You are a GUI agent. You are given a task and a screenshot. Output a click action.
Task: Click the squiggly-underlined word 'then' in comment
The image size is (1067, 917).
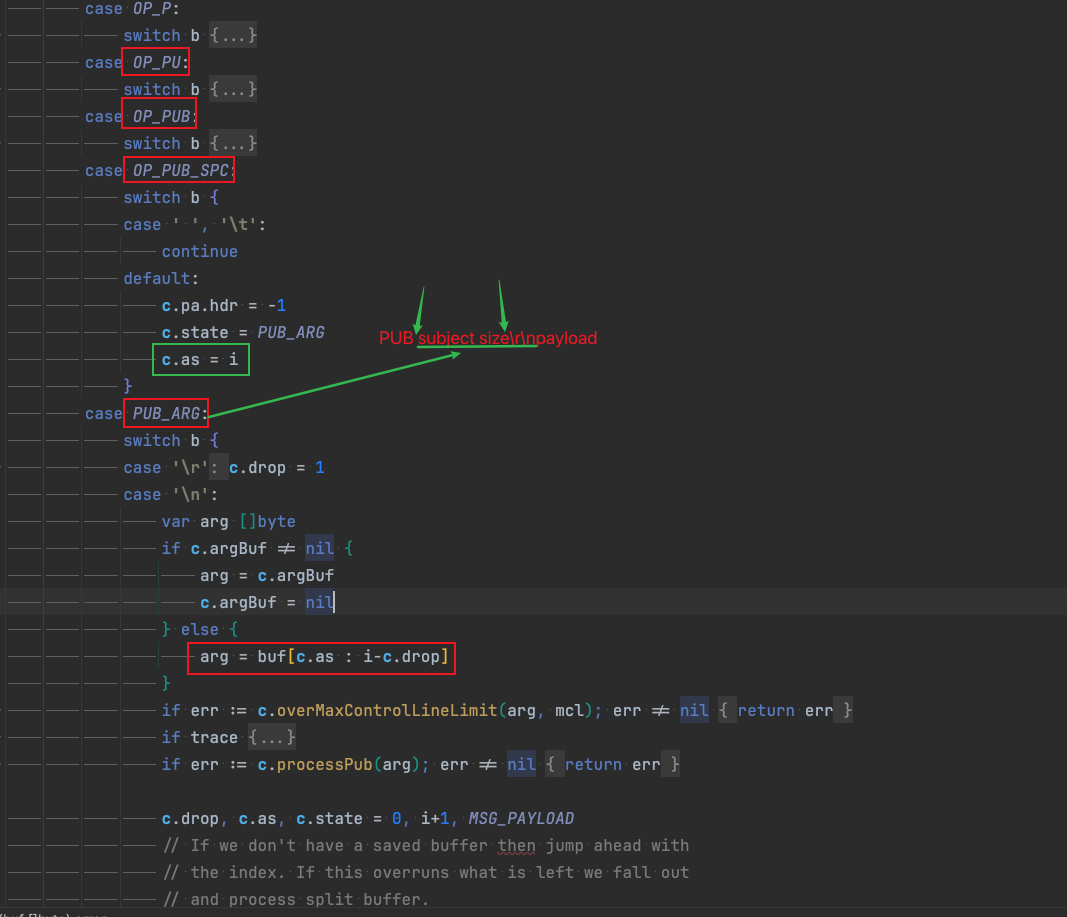(x=515, y=846)
